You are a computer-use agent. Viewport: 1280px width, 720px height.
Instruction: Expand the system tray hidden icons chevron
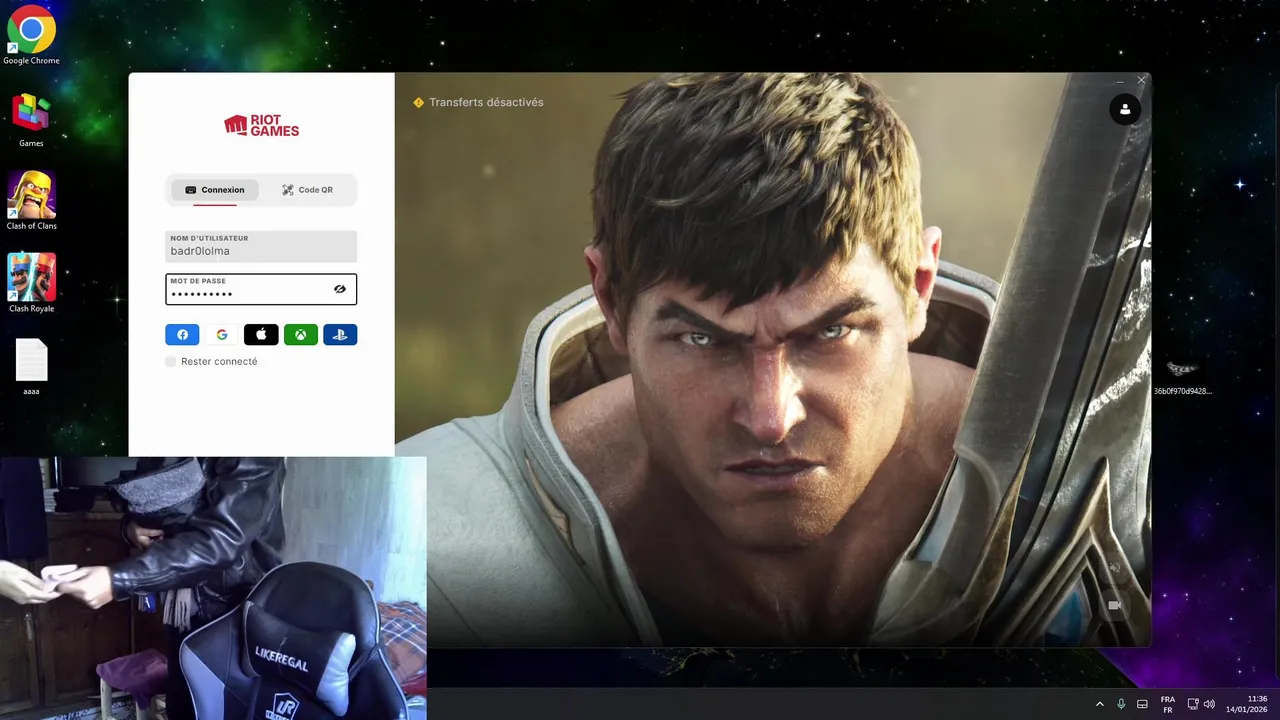pyautogui.click(x=1100, y=704)
